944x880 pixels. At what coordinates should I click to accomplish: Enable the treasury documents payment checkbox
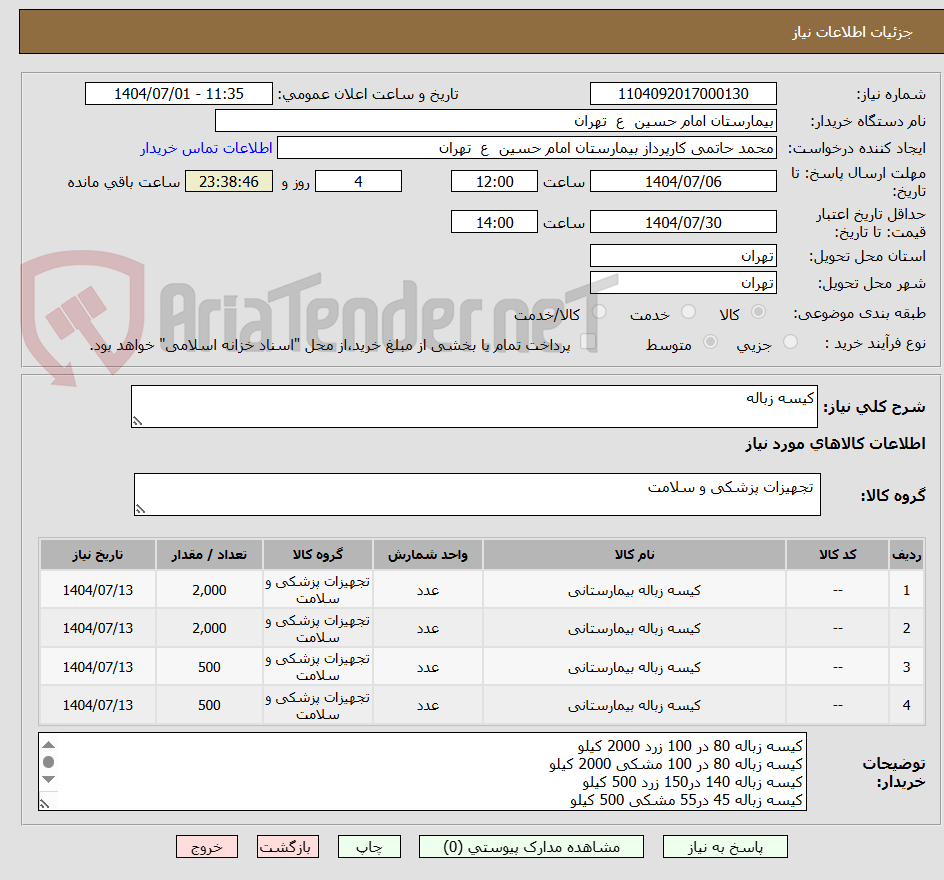590,340
